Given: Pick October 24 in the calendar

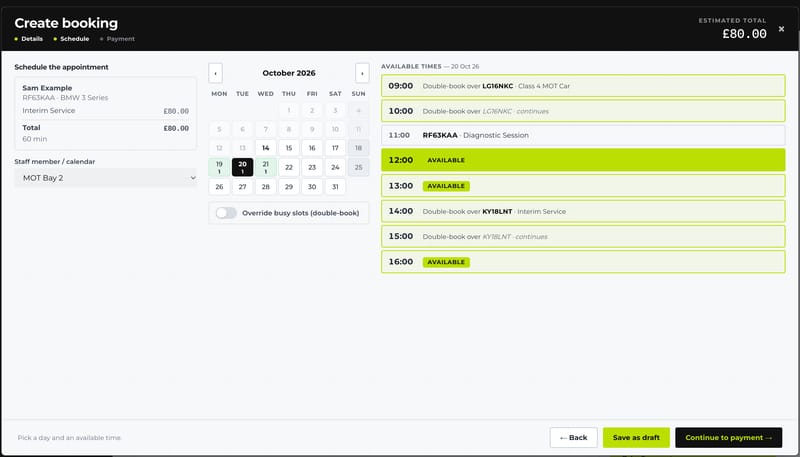Looking at the screenshot, I should point(335,167).
